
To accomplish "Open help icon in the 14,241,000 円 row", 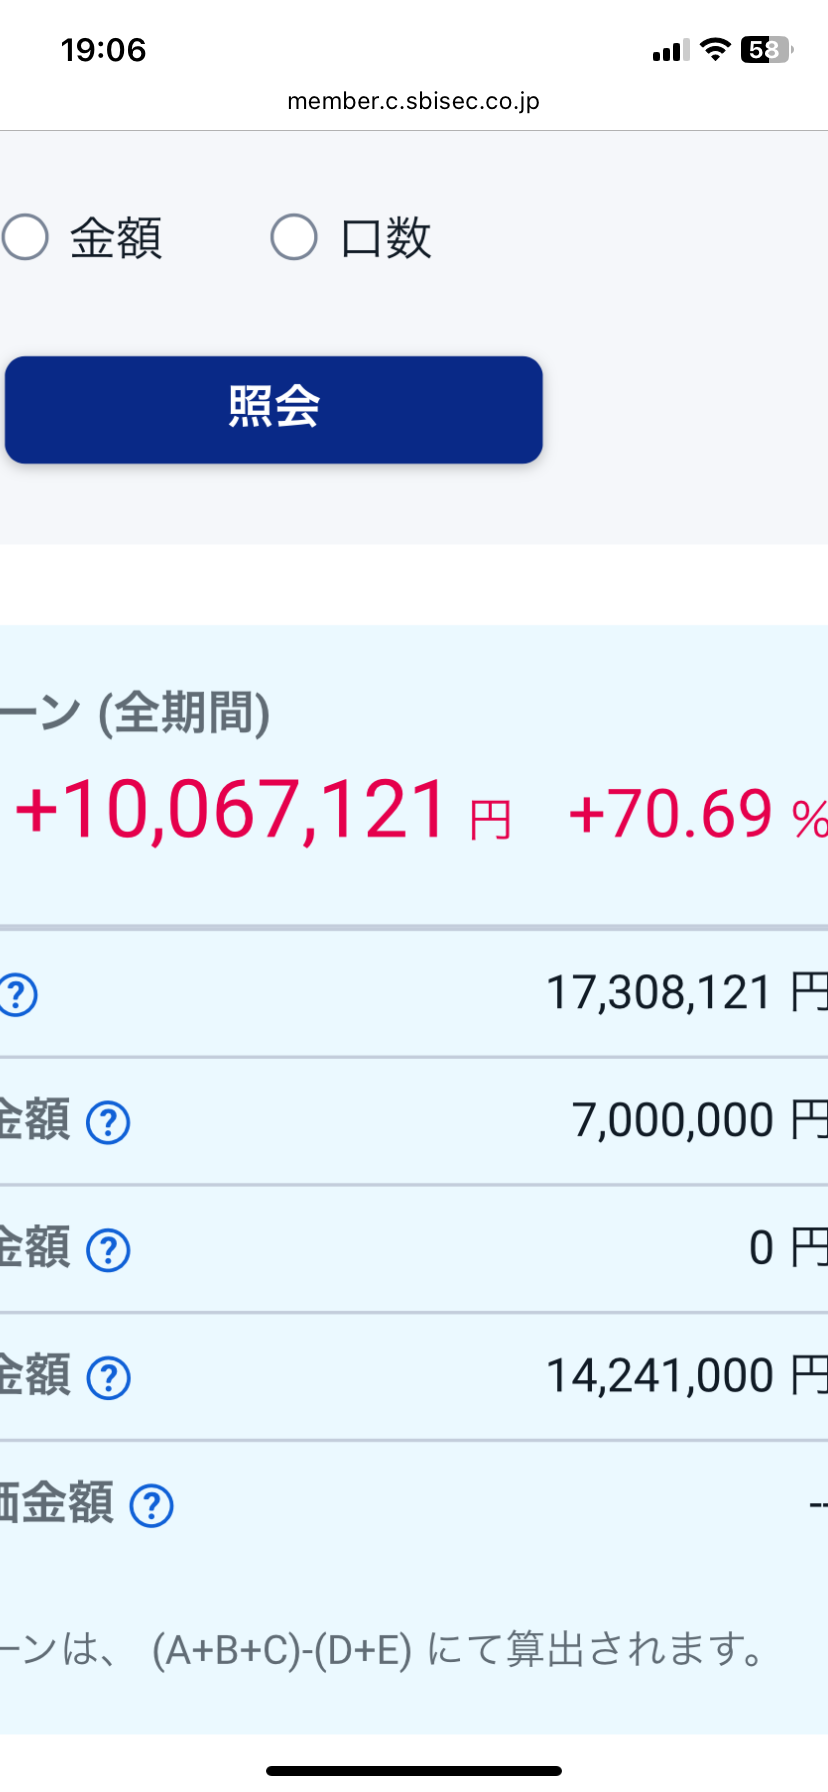I will point(108,1378).
